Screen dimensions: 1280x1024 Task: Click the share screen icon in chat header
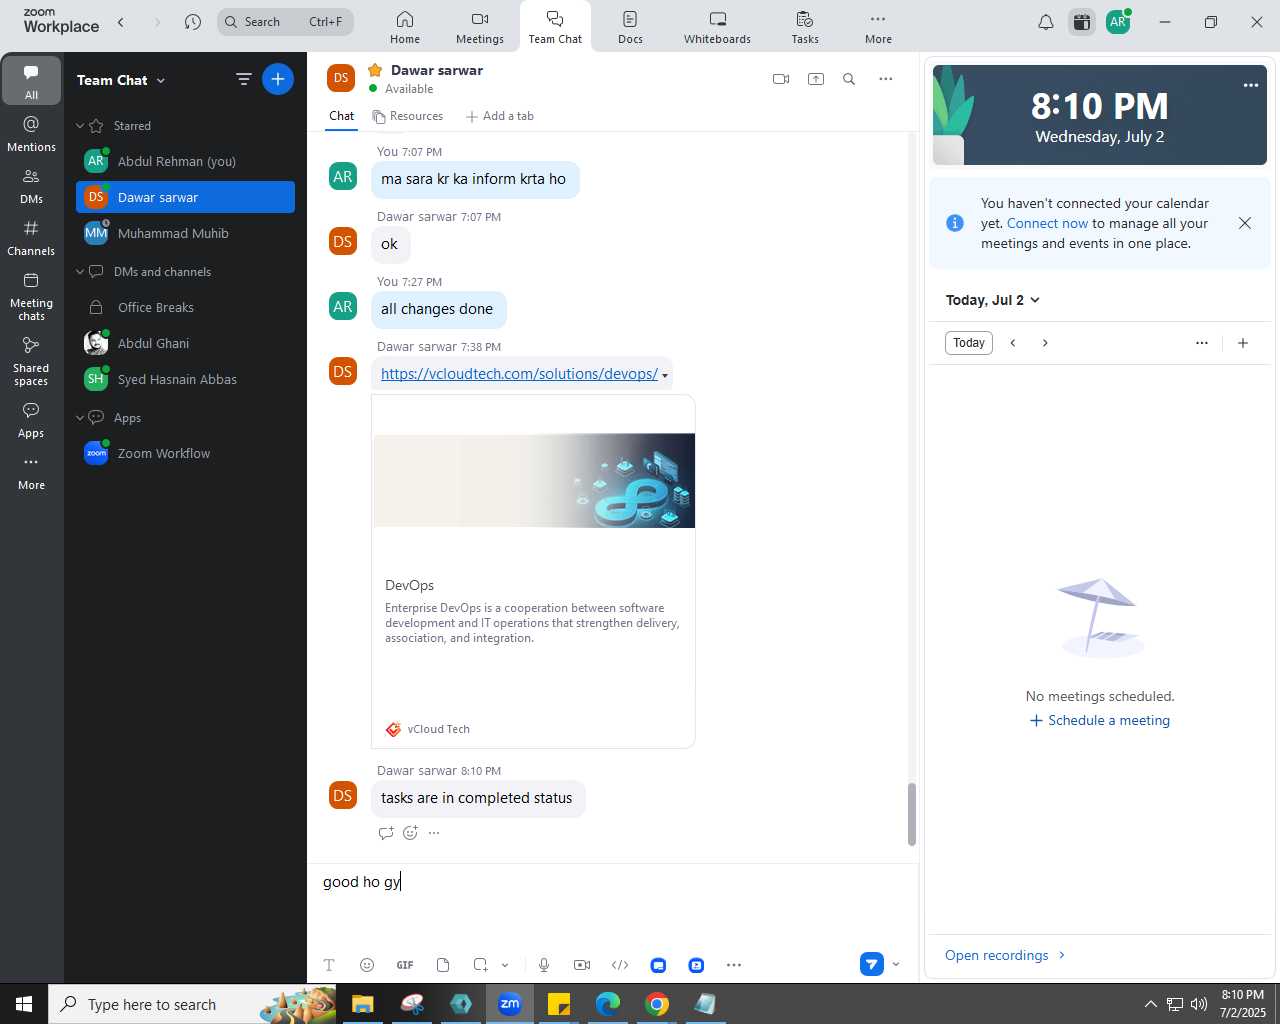point(816,79)
